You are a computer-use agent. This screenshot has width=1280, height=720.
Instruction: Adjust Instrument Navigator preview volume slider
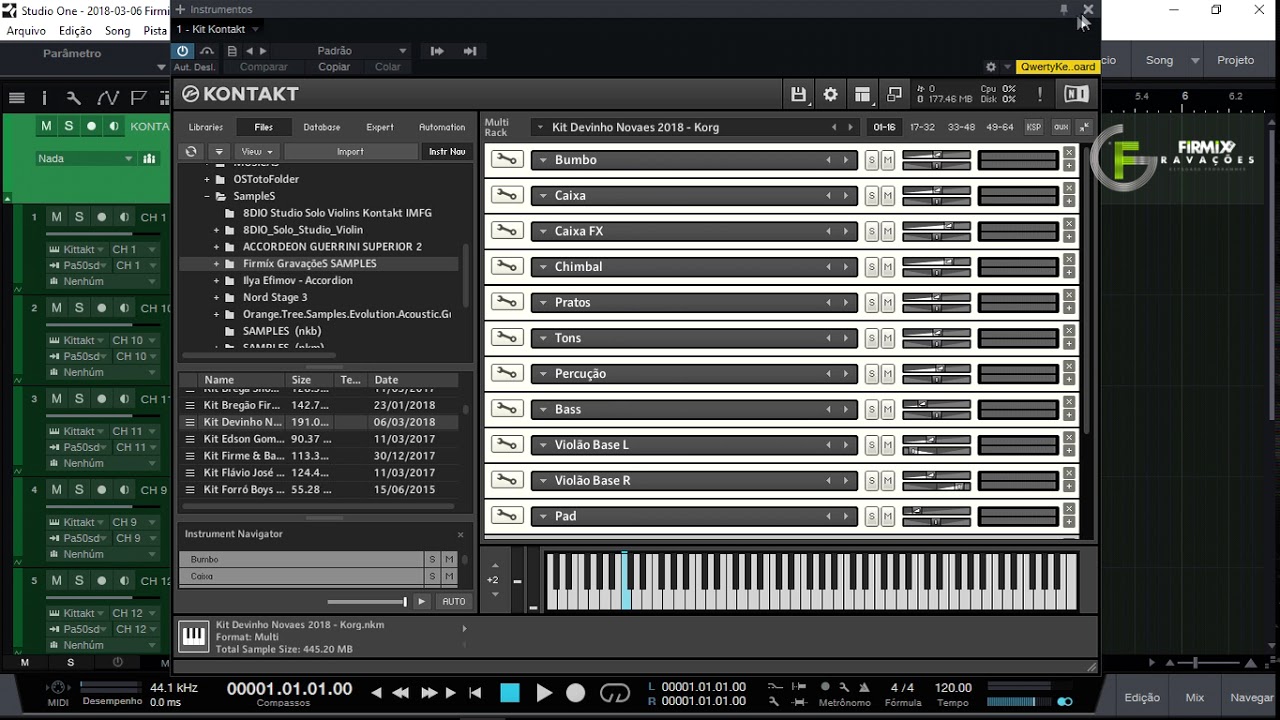pos(367,601)
